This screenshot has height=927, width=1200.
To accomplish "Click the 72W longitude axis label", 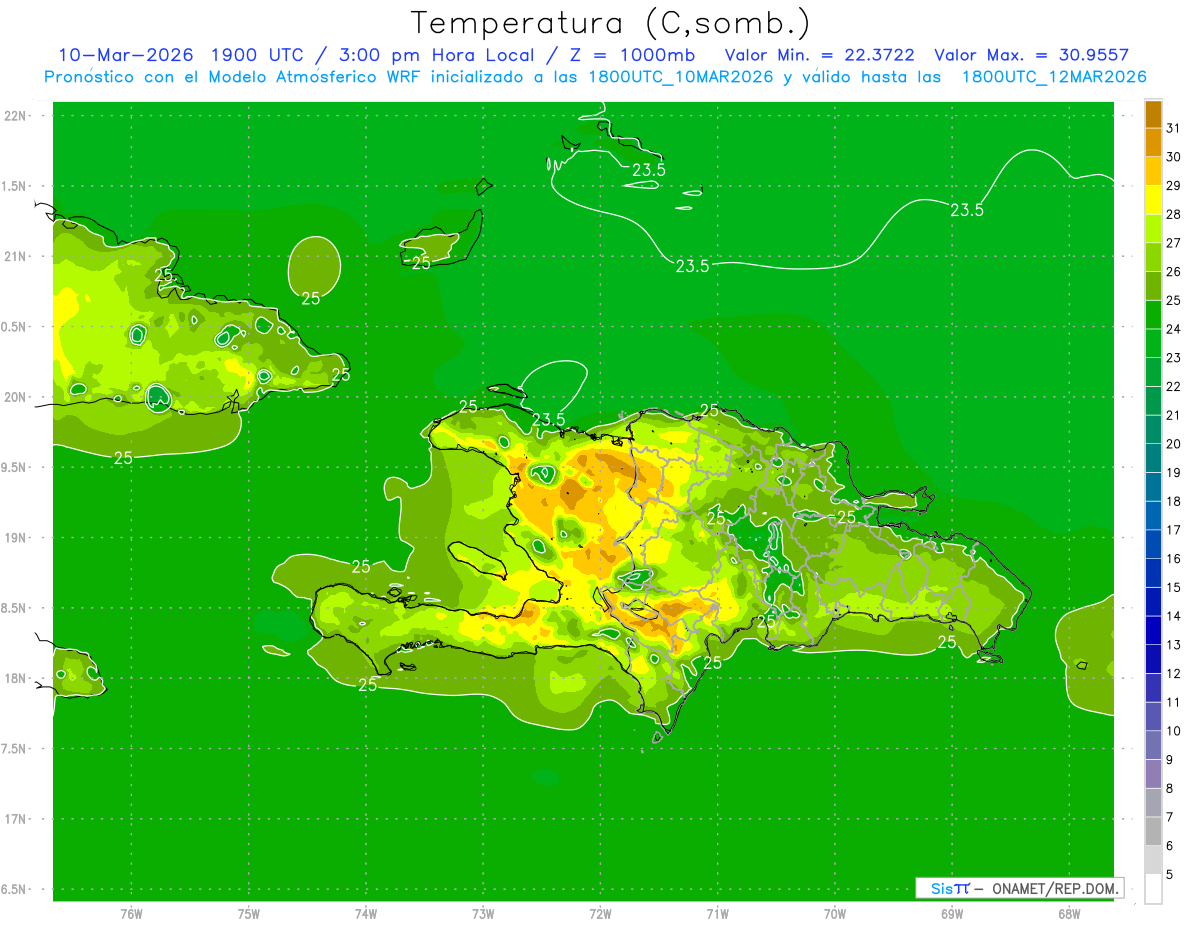I will [x=600, y=914].
